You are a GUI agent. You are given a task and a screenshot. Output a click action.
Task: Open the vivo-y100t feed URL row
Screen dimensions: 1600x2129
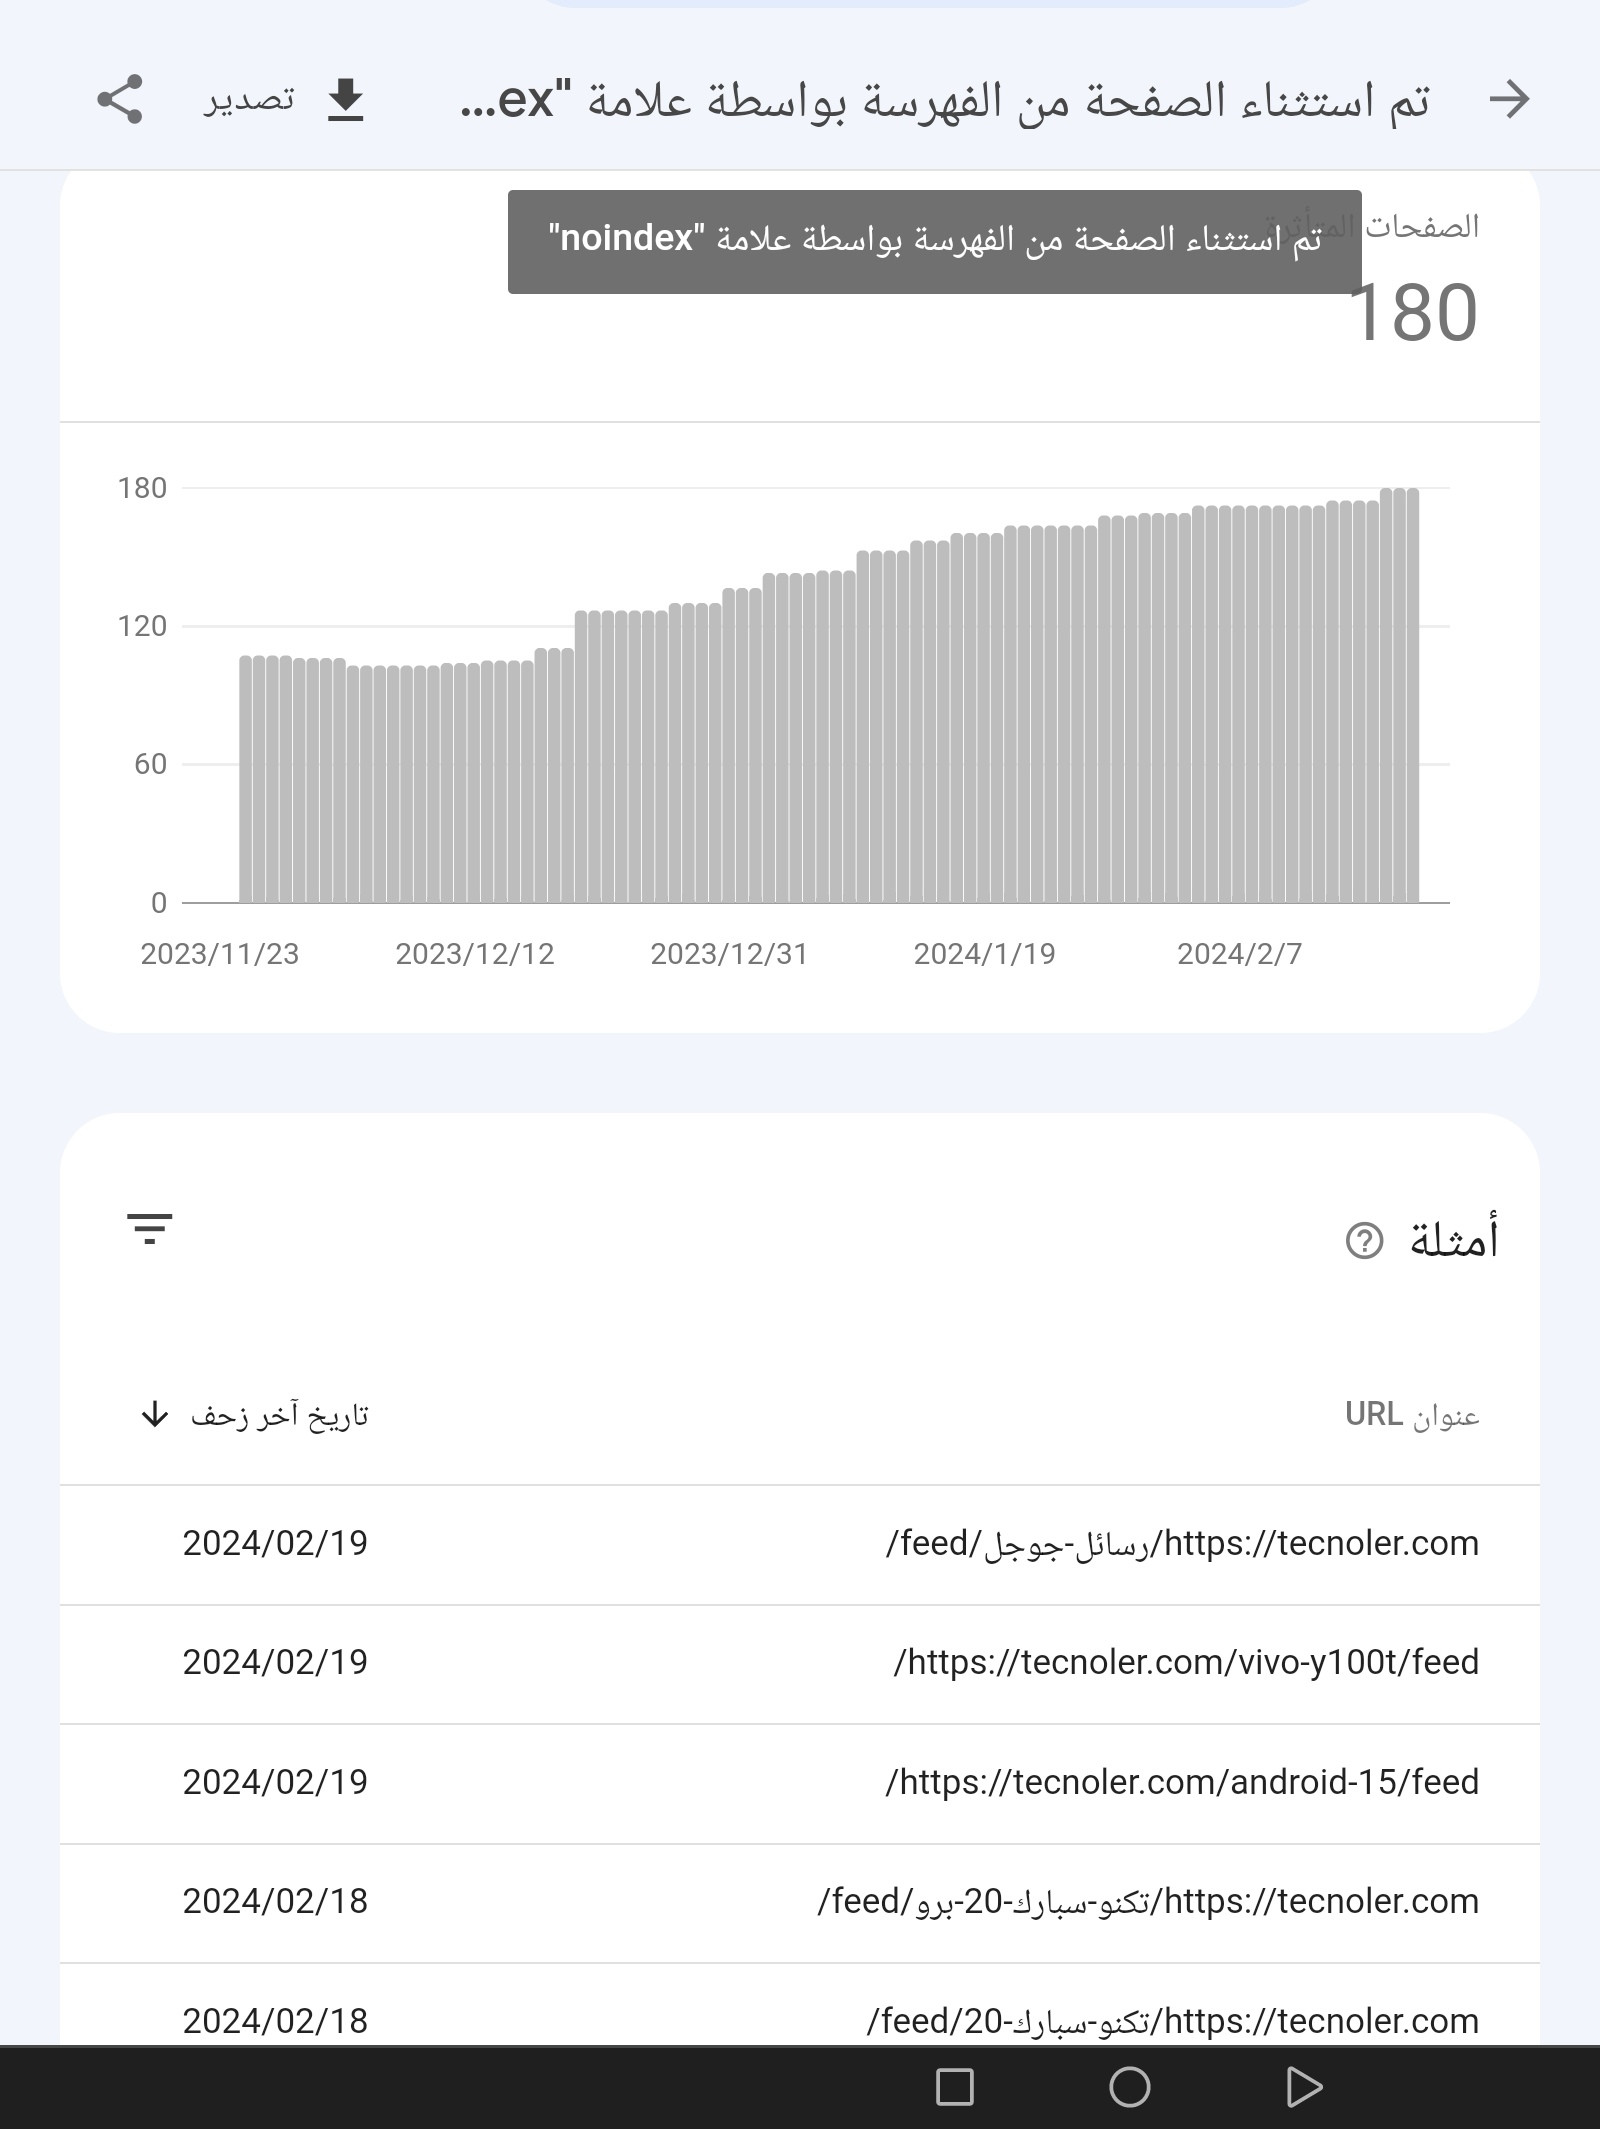tap(1186, 1663)
